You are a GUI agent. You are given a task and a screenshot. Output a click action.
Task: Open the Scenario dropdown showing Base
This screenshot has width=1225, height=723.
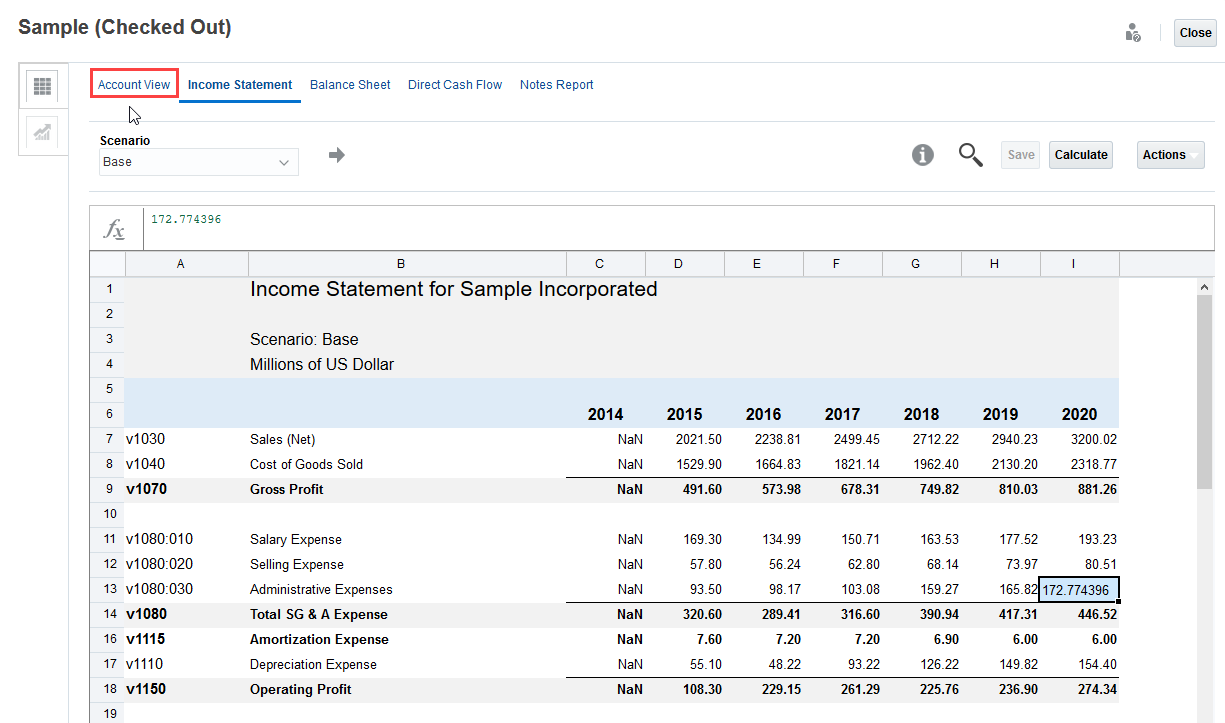click(x=198, y=161)
